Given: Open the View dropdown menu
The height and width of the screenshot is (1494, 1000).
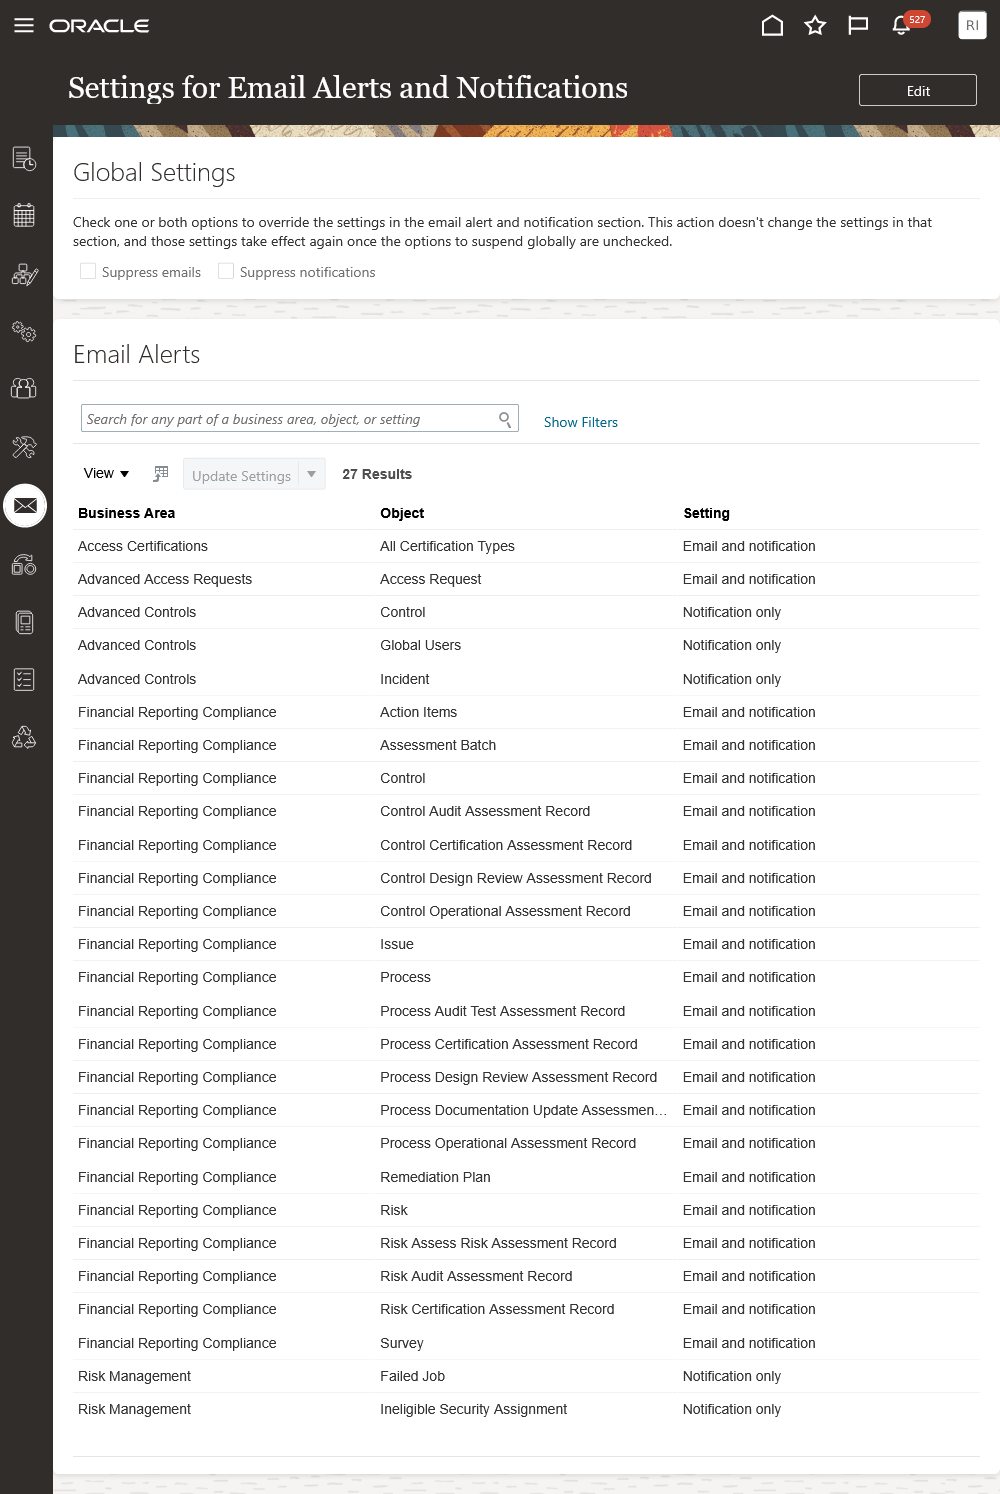Looking at the screenshot, I should [x=106, y=474].
